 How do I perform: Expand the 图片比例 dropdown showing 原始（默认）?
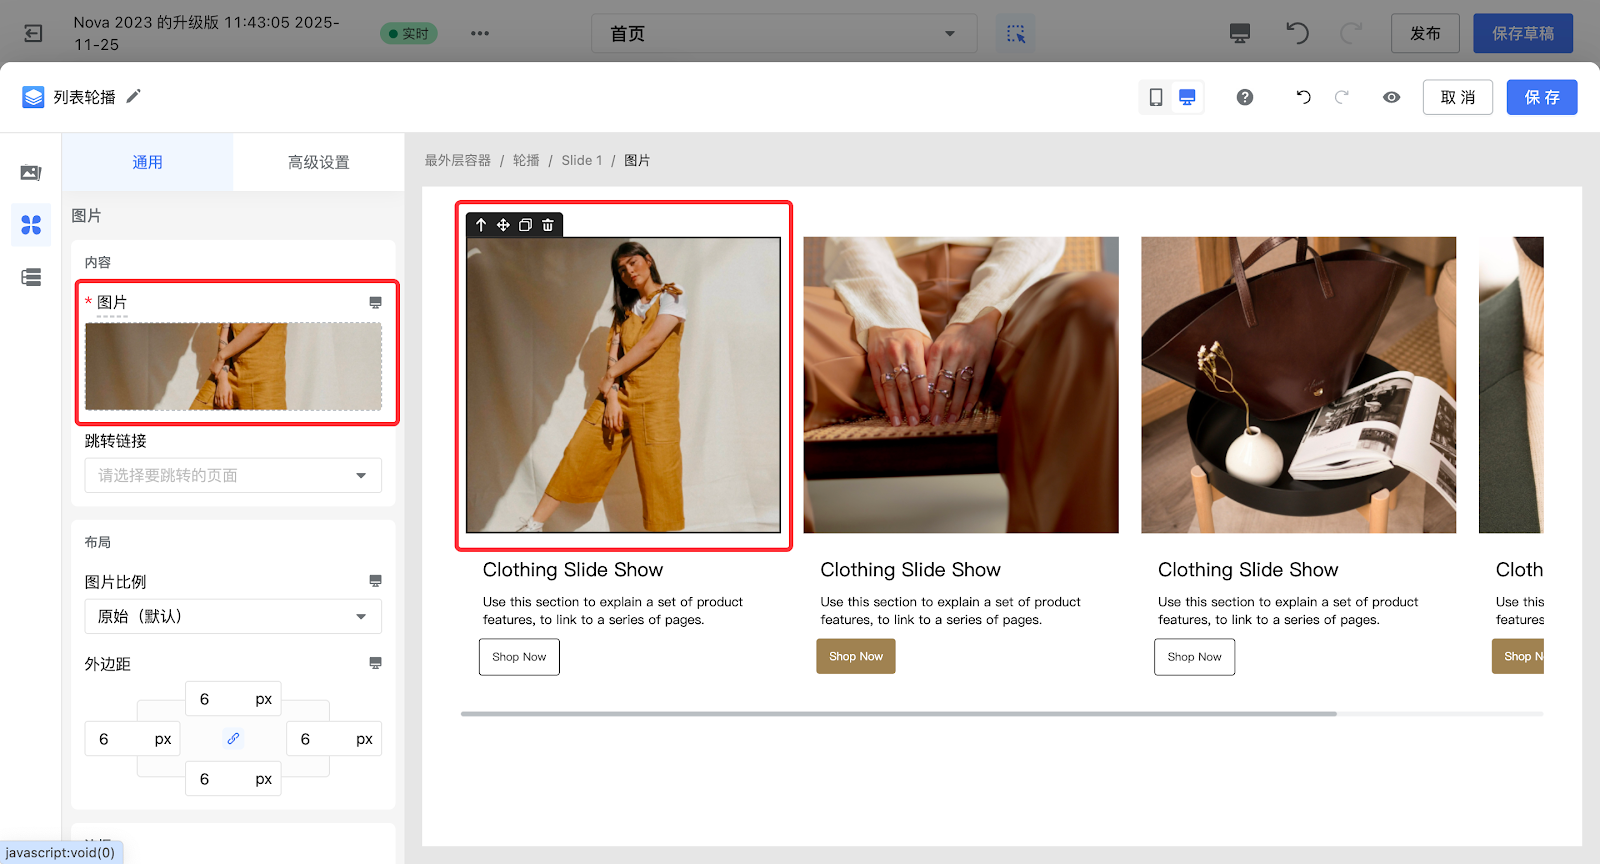pos(233,616)
